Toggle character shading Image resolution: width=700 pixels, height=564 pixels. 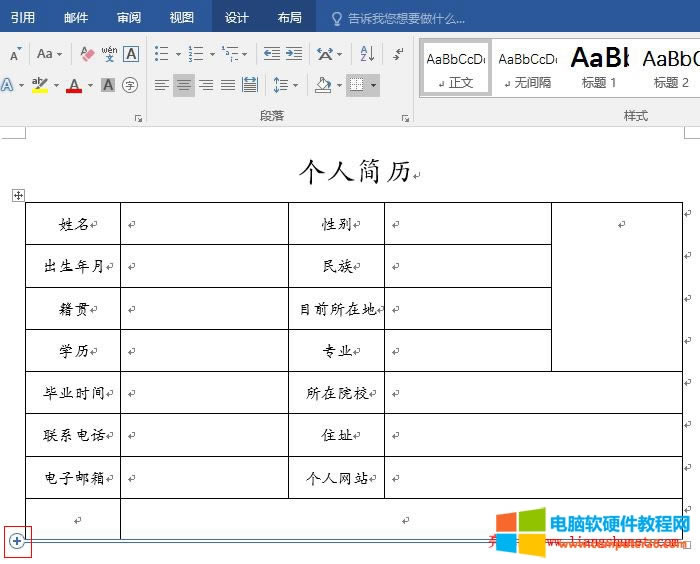[108, 86]
